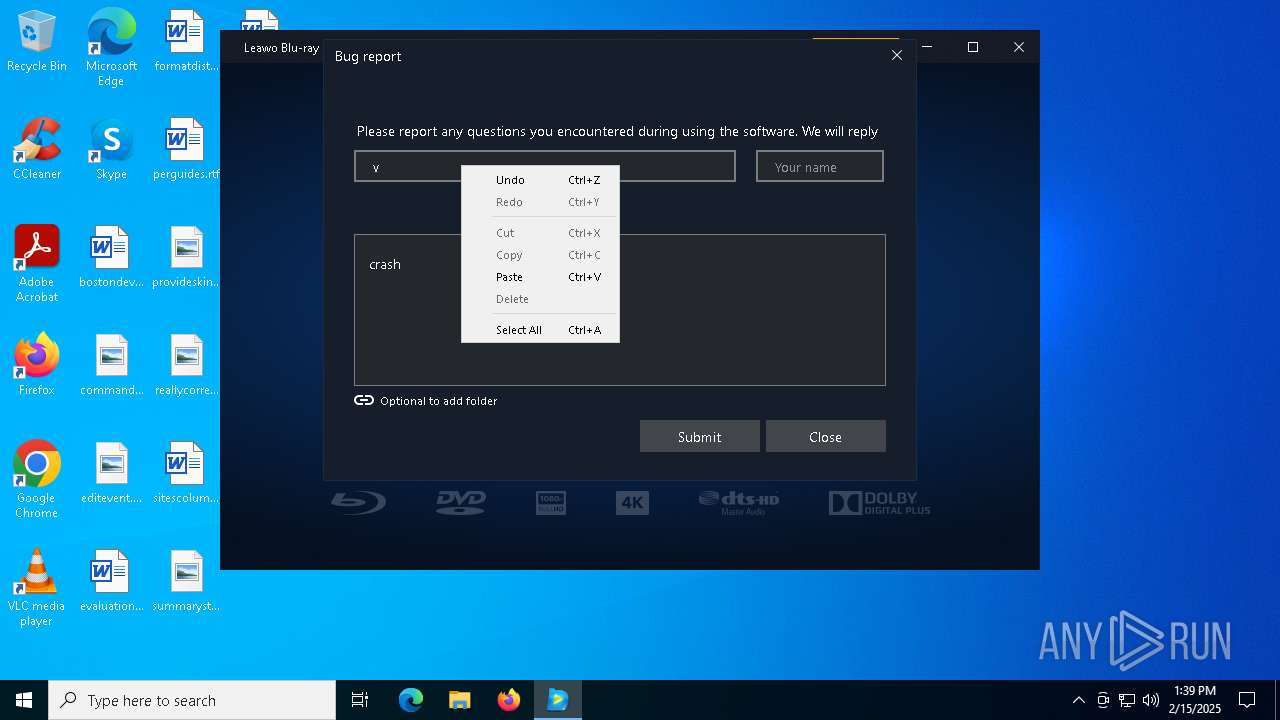Open Task View on taskbar
Viewport: 1280px width, 720px height.
(x=360, y=700)
